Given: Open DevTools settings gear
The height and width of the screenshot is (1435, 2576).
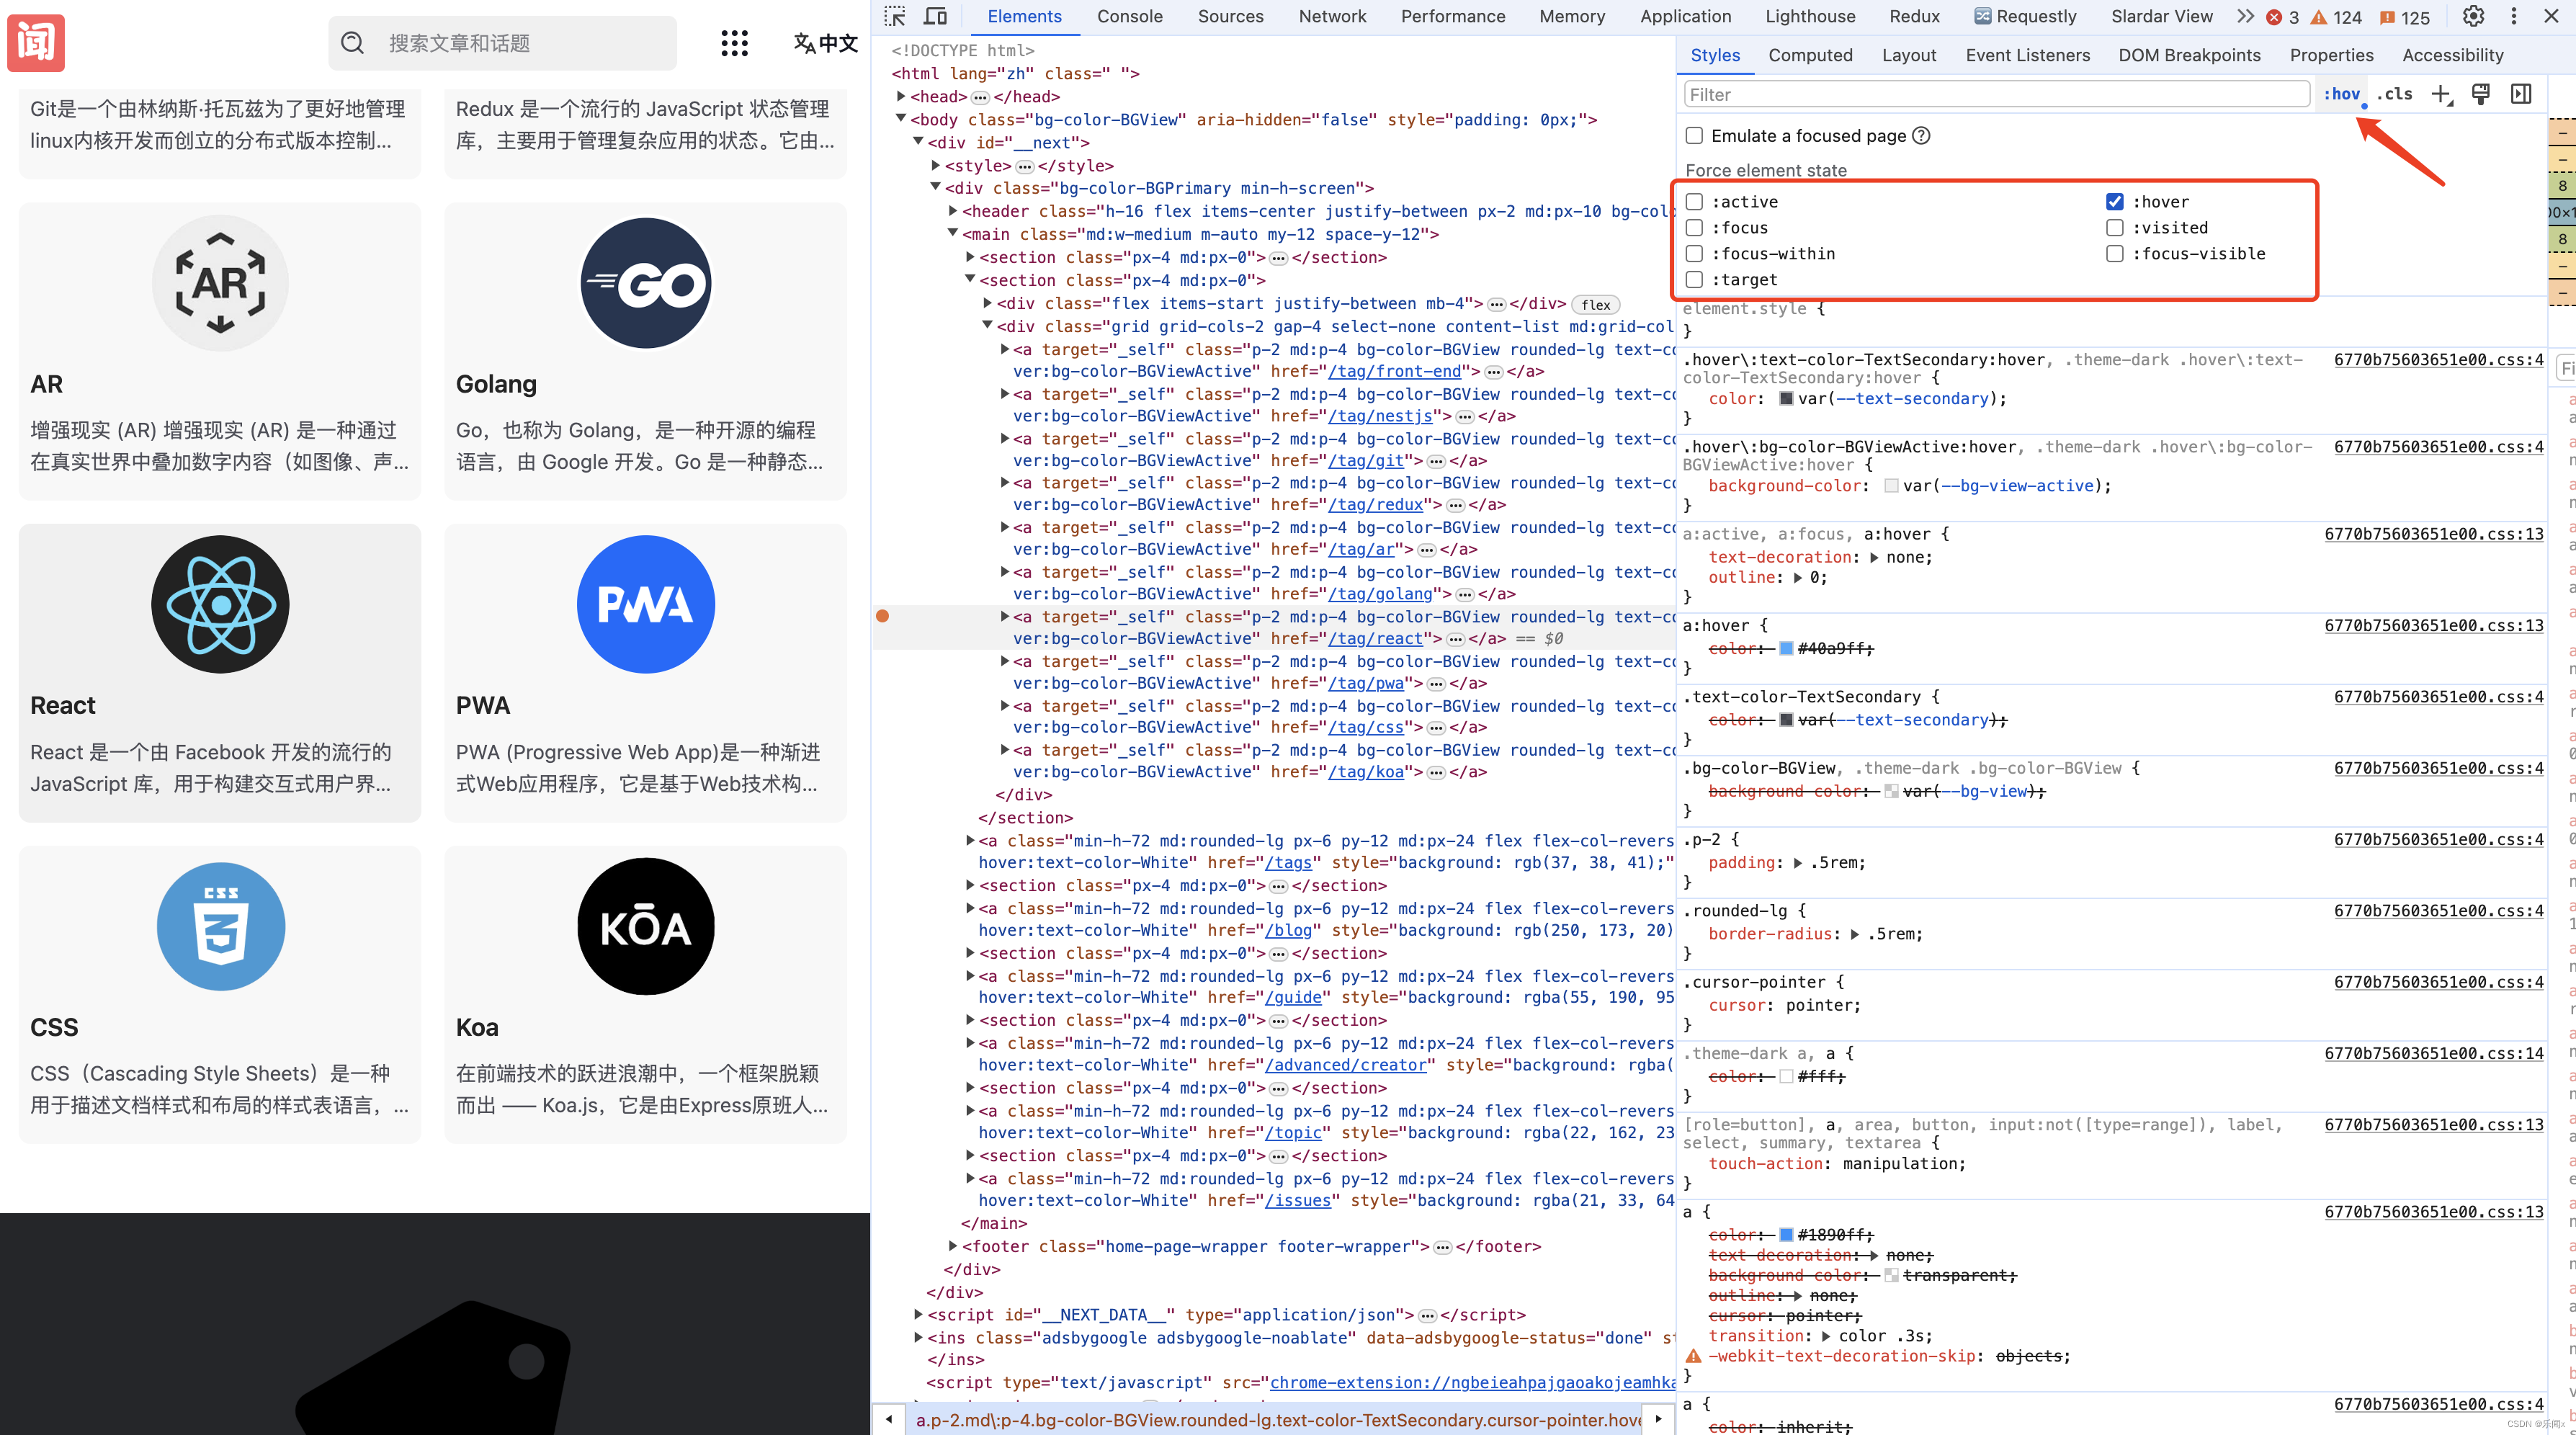Looking at the screenshot, I should pos(2474,16).
